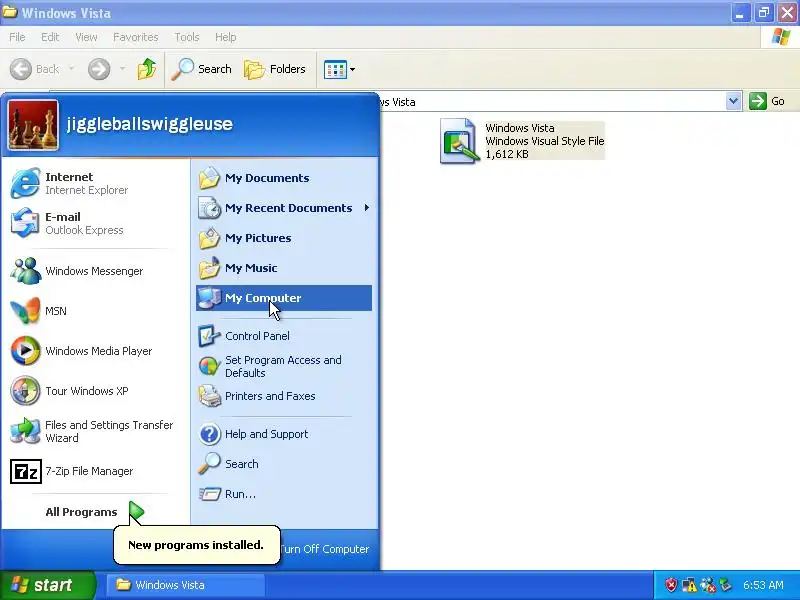Open the Tools menu
This screenshot has width=800, height=600.
click(x=187, y=37)
